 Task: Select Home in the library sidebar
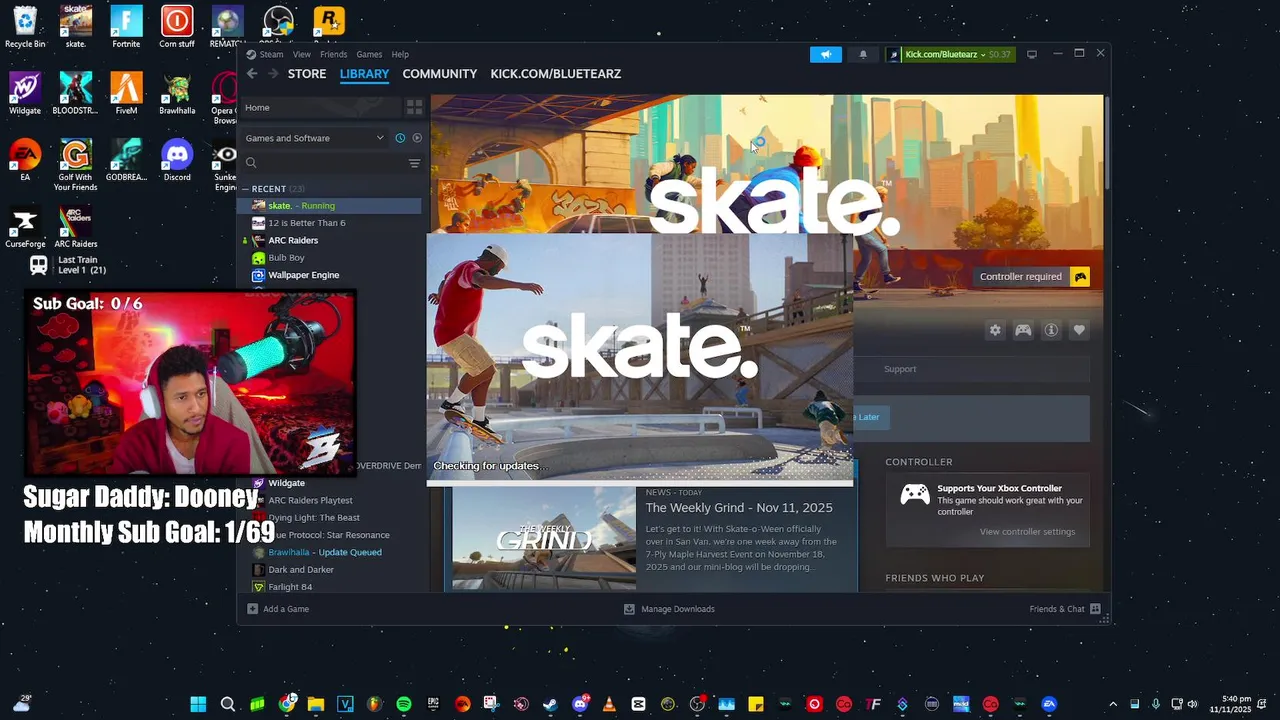[x=319, y=107]
